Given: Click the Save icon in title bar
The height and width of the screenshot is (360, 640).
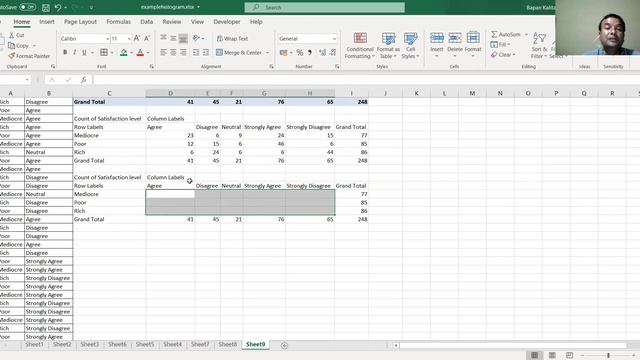Looking at the screenshot, I should (46, 7).
